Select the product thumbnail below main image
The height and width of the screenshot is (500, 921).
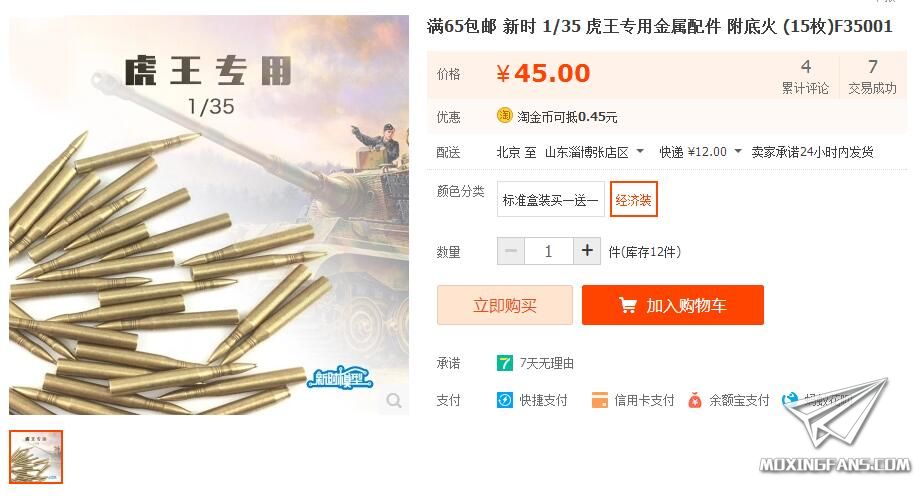tap(36, 457)
